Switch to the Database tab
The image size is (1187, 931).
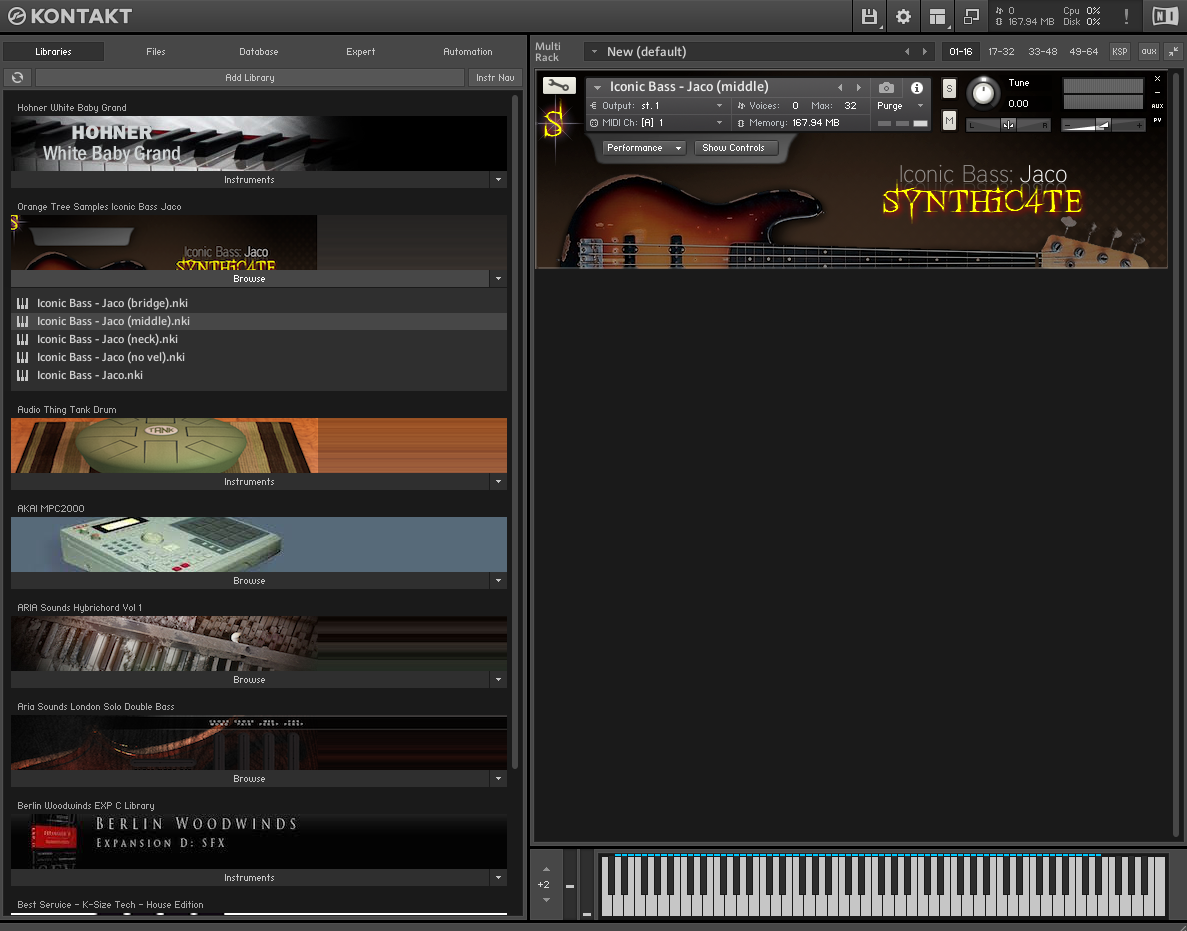[x=259, y=51]
